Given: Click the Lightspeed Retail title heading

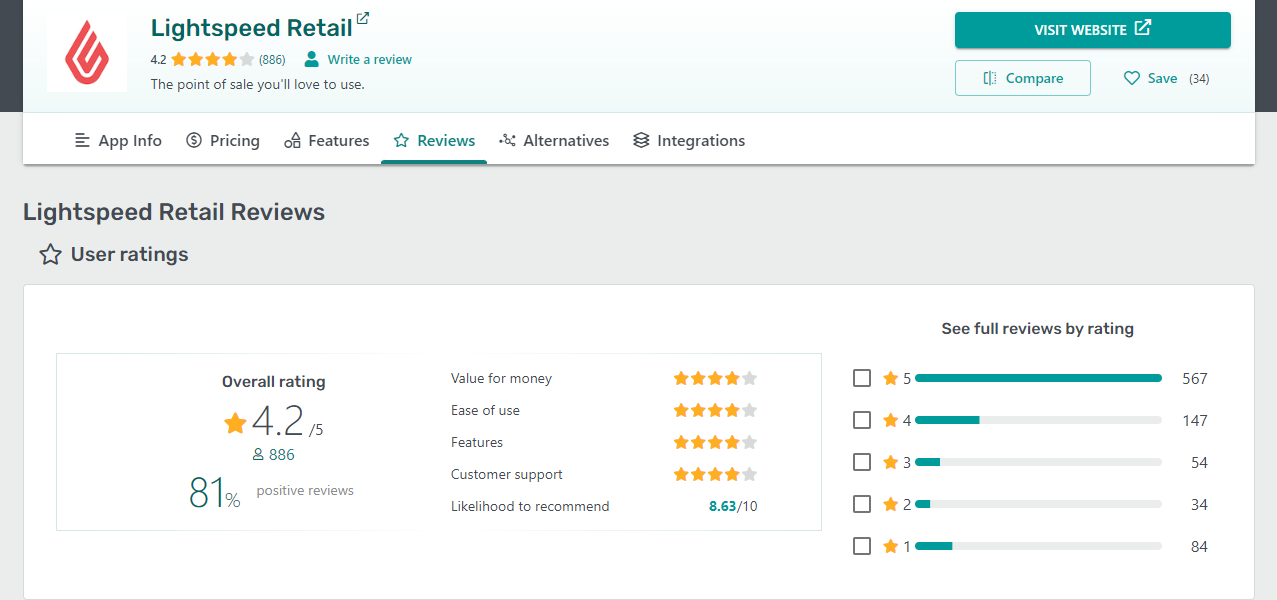Looking at the screenshot, I should [x=252, y=27].
